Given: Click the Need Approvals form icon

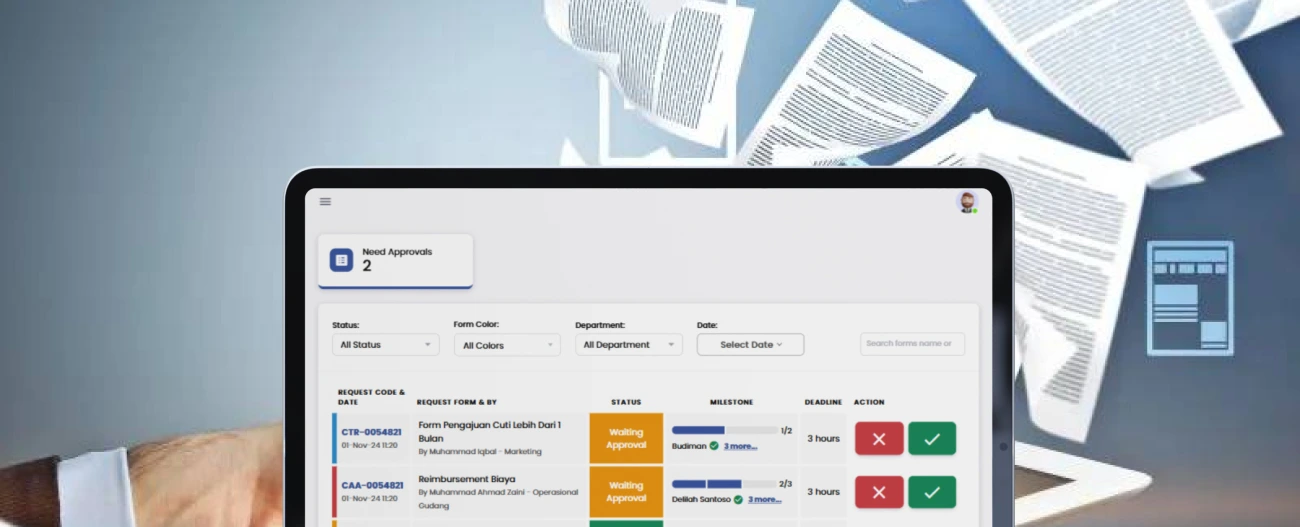Looking at the screenshot, I should tap(341, 260).
